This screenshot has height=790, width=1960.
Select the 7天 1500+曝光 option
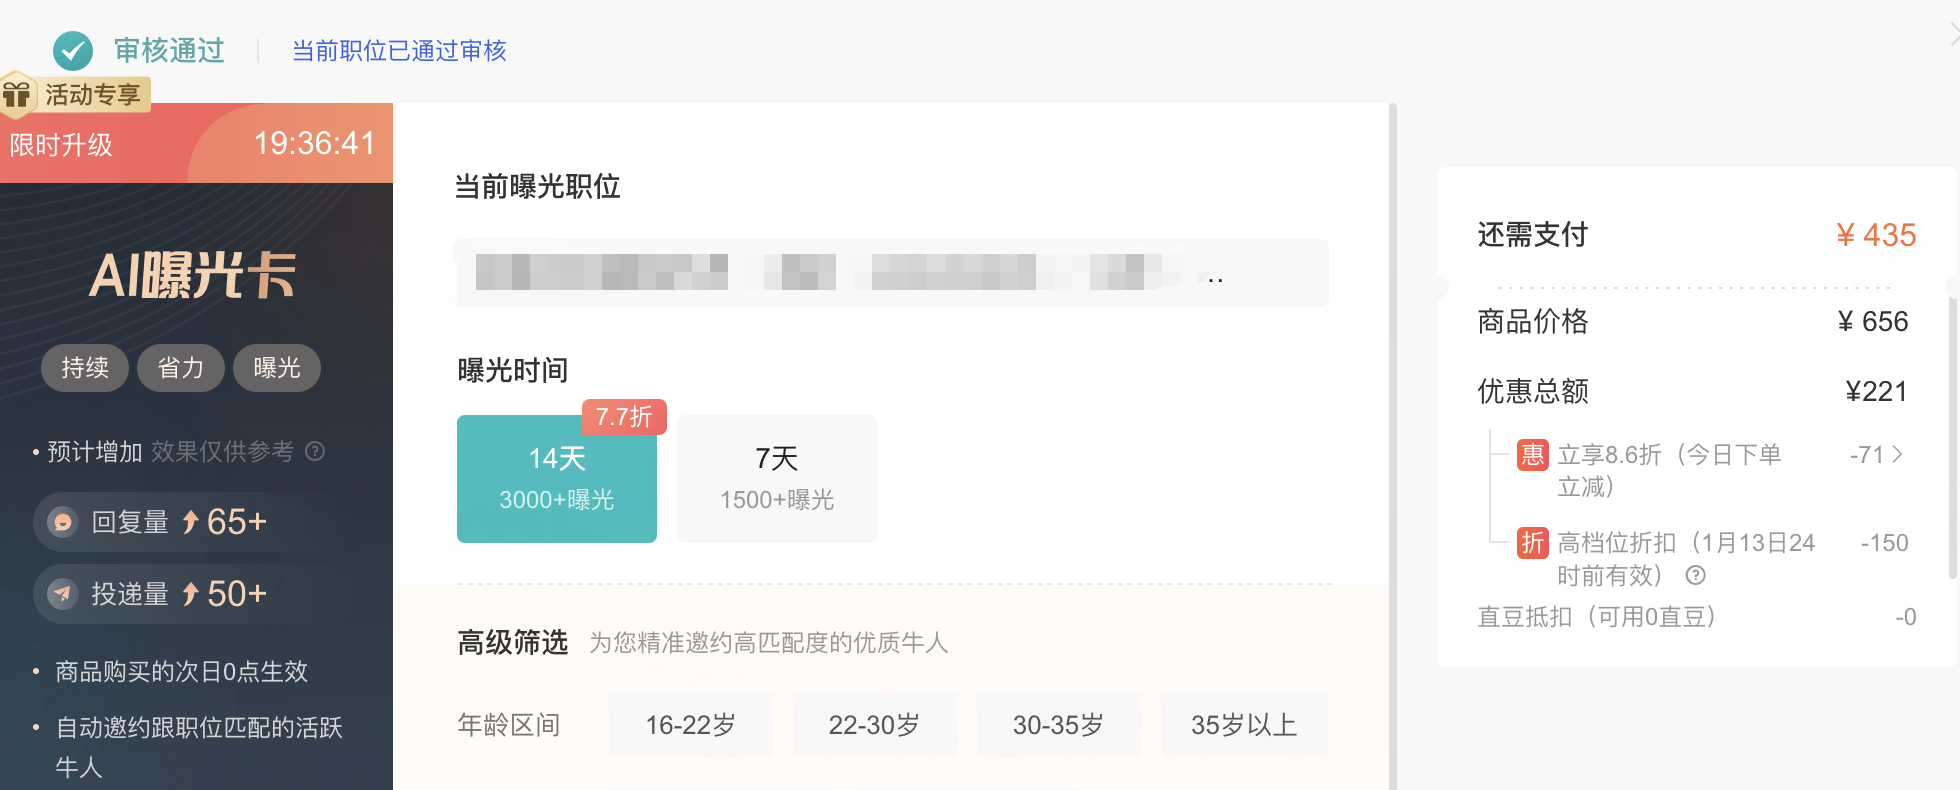click(x=776, y=478)
